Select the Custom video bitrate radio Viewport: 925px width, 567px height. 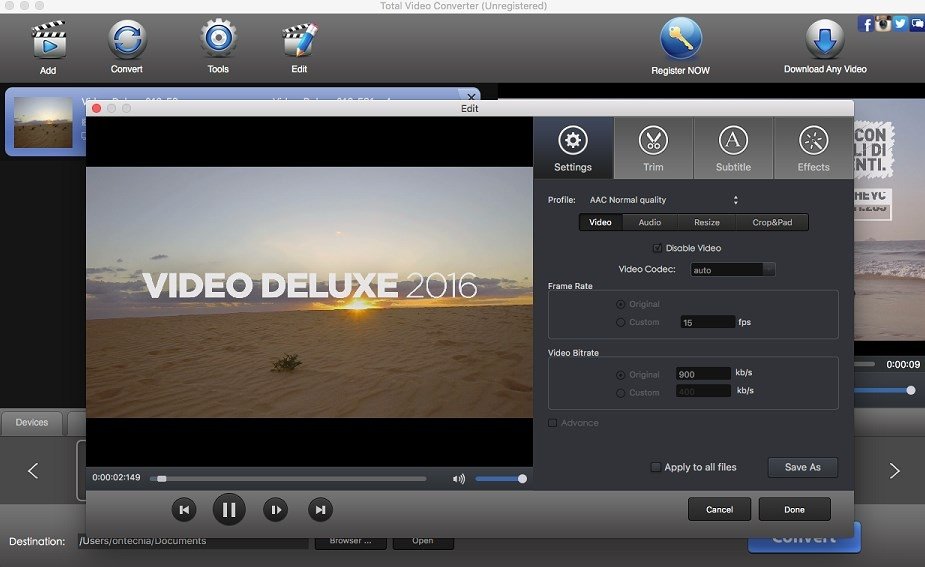point(621,392)
